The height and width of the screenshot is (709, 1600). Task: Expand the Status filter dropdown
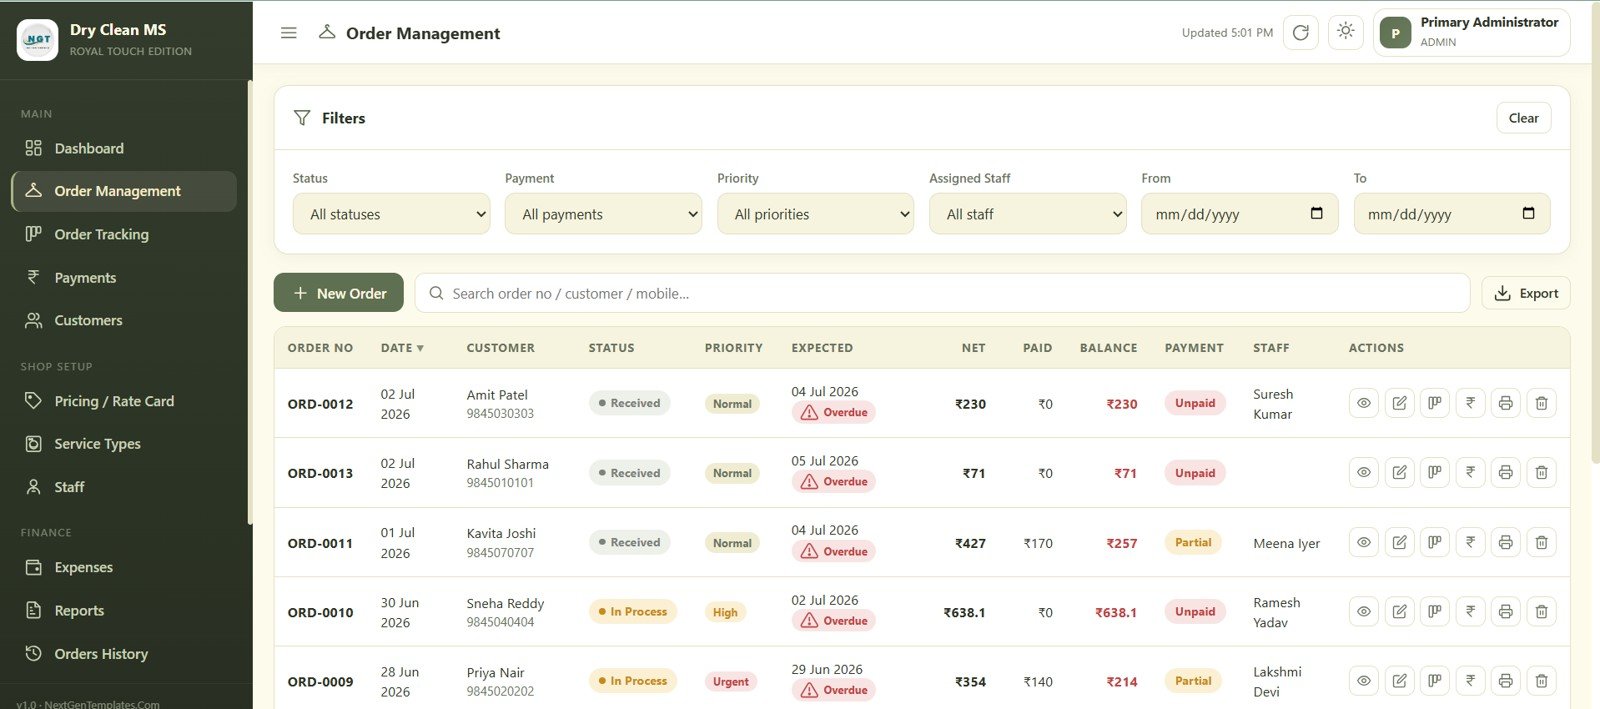(391, 214)
